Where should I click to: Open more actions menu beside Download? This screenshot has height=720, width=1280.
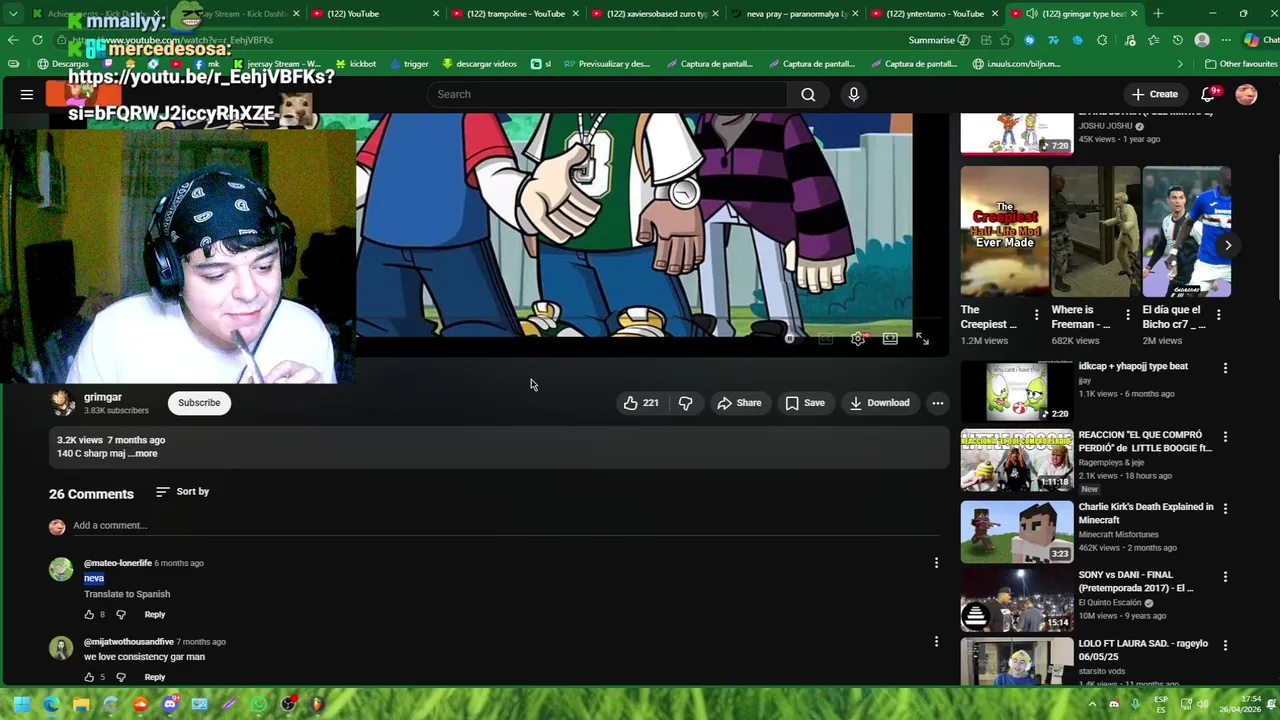[938, 403]
